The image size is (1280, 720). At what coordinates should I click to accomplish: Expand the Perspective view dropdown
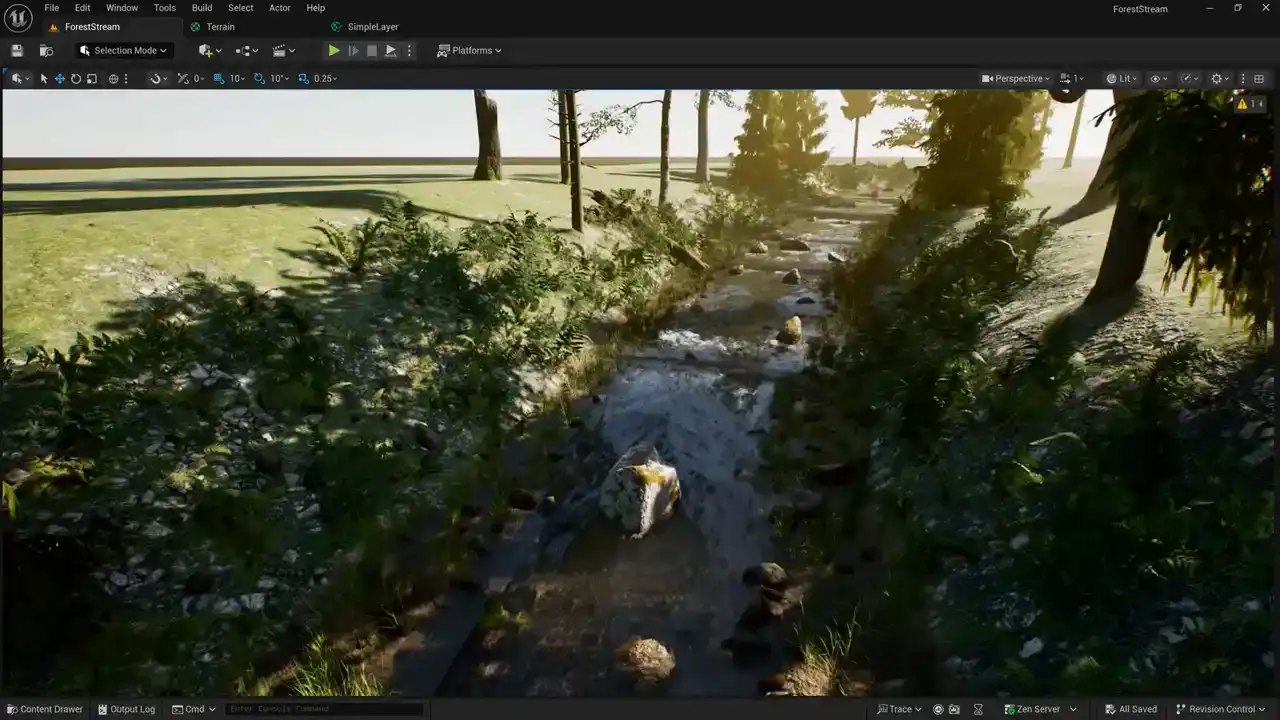click(1016, 78)
